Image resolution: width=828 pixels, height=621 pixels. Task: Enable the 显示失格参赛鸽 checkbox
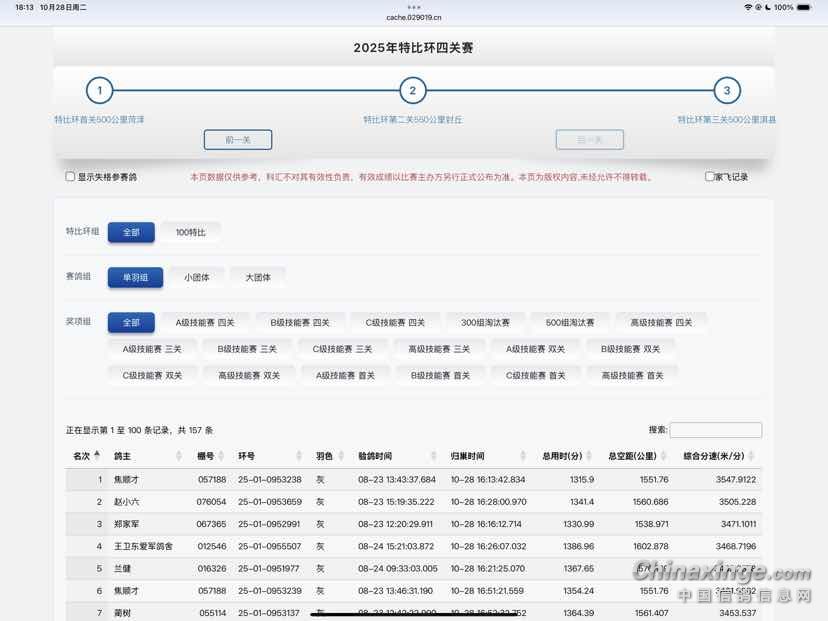[x=71, y=177]
